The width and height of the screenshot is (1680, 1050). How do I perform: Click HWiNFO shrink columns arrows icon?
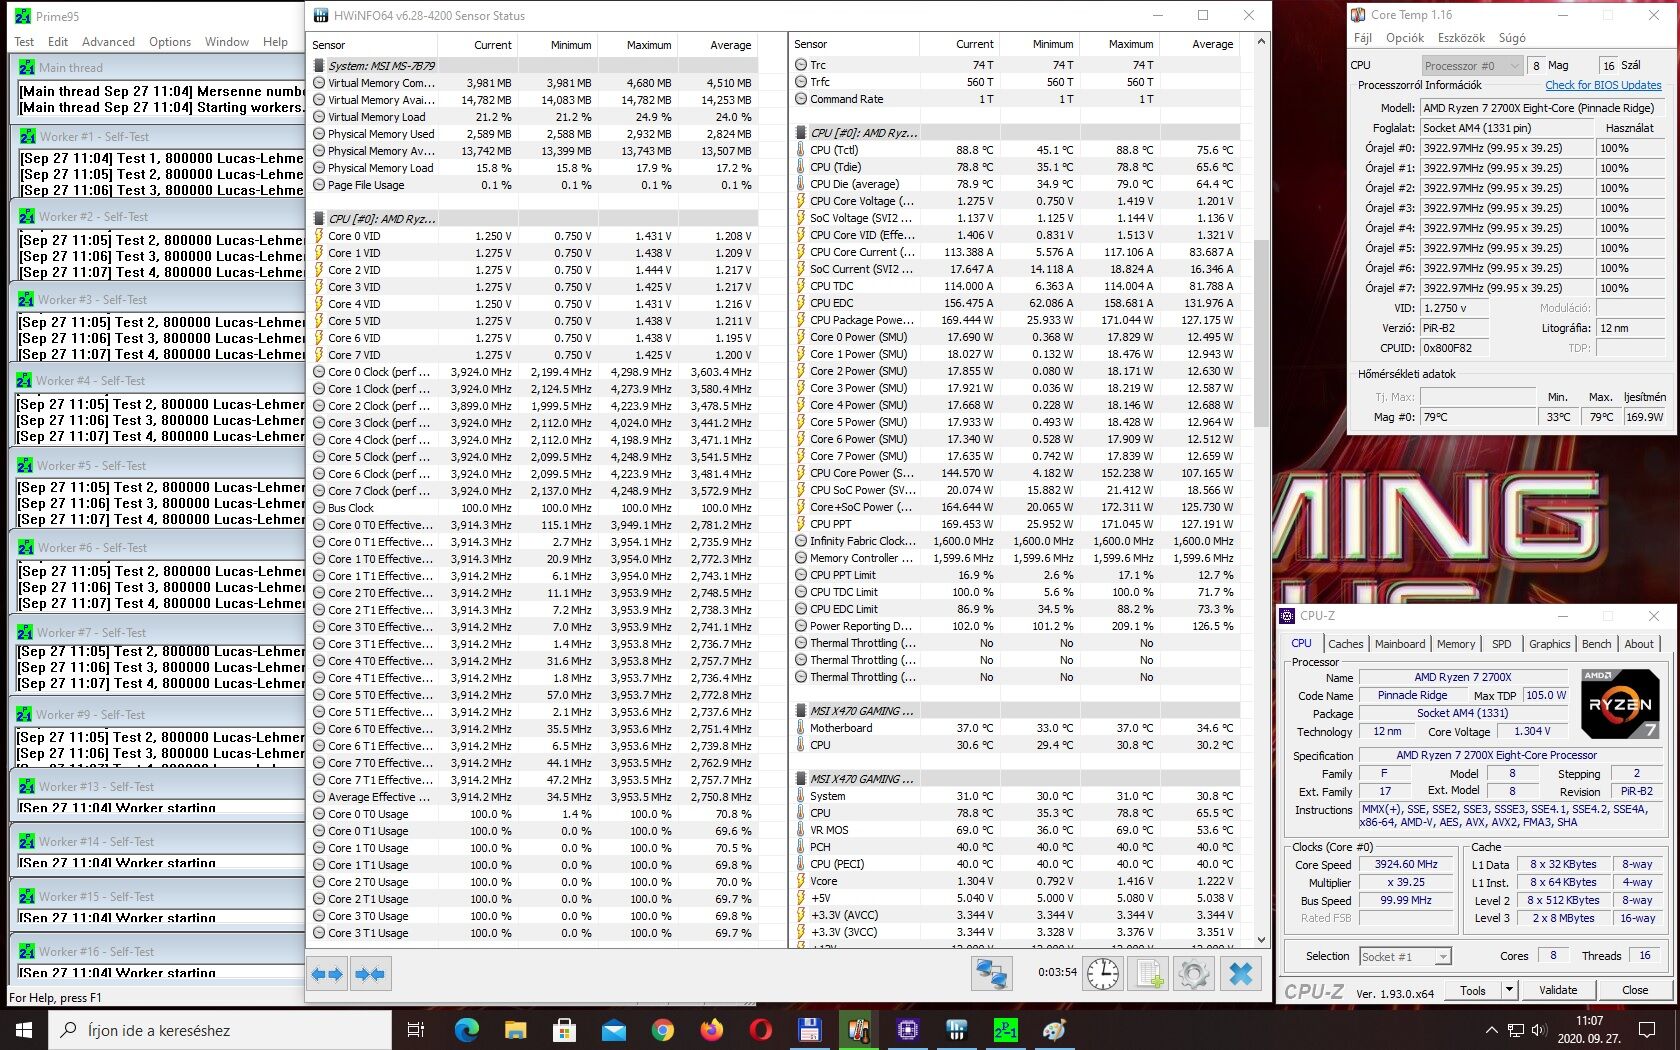pos(370,974)
